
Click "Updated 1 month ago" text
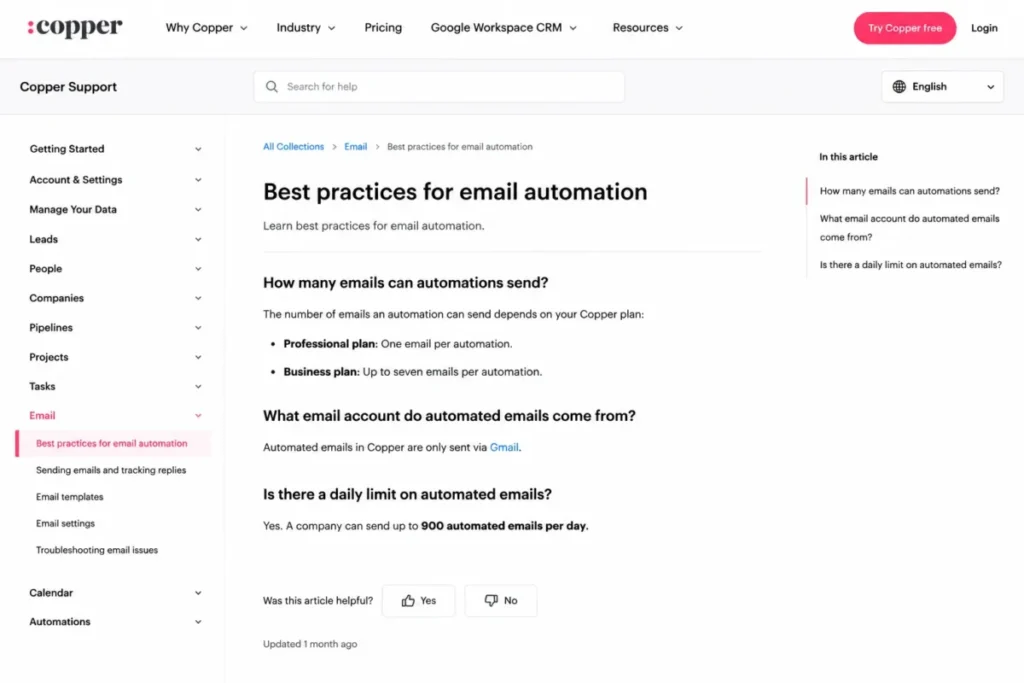pos(310,644)
